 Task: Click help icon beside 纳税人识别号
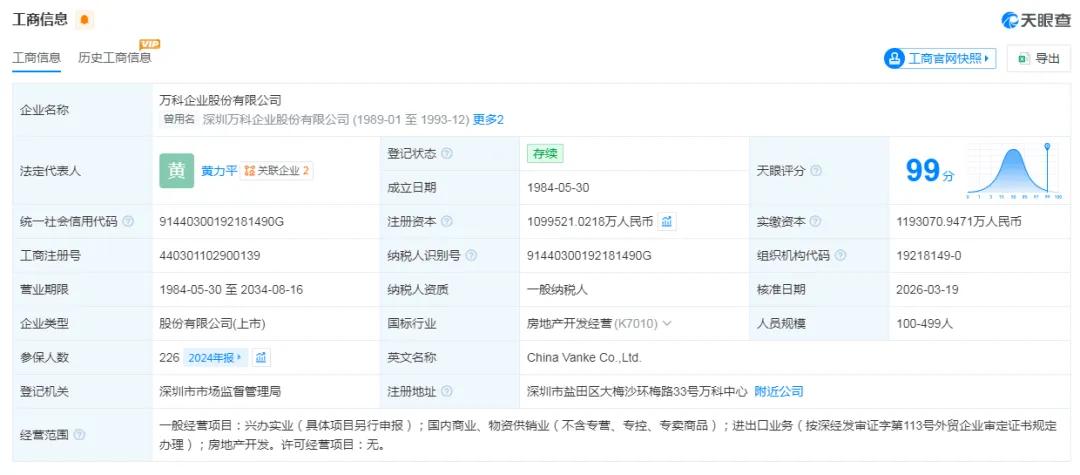pos(470,255)
